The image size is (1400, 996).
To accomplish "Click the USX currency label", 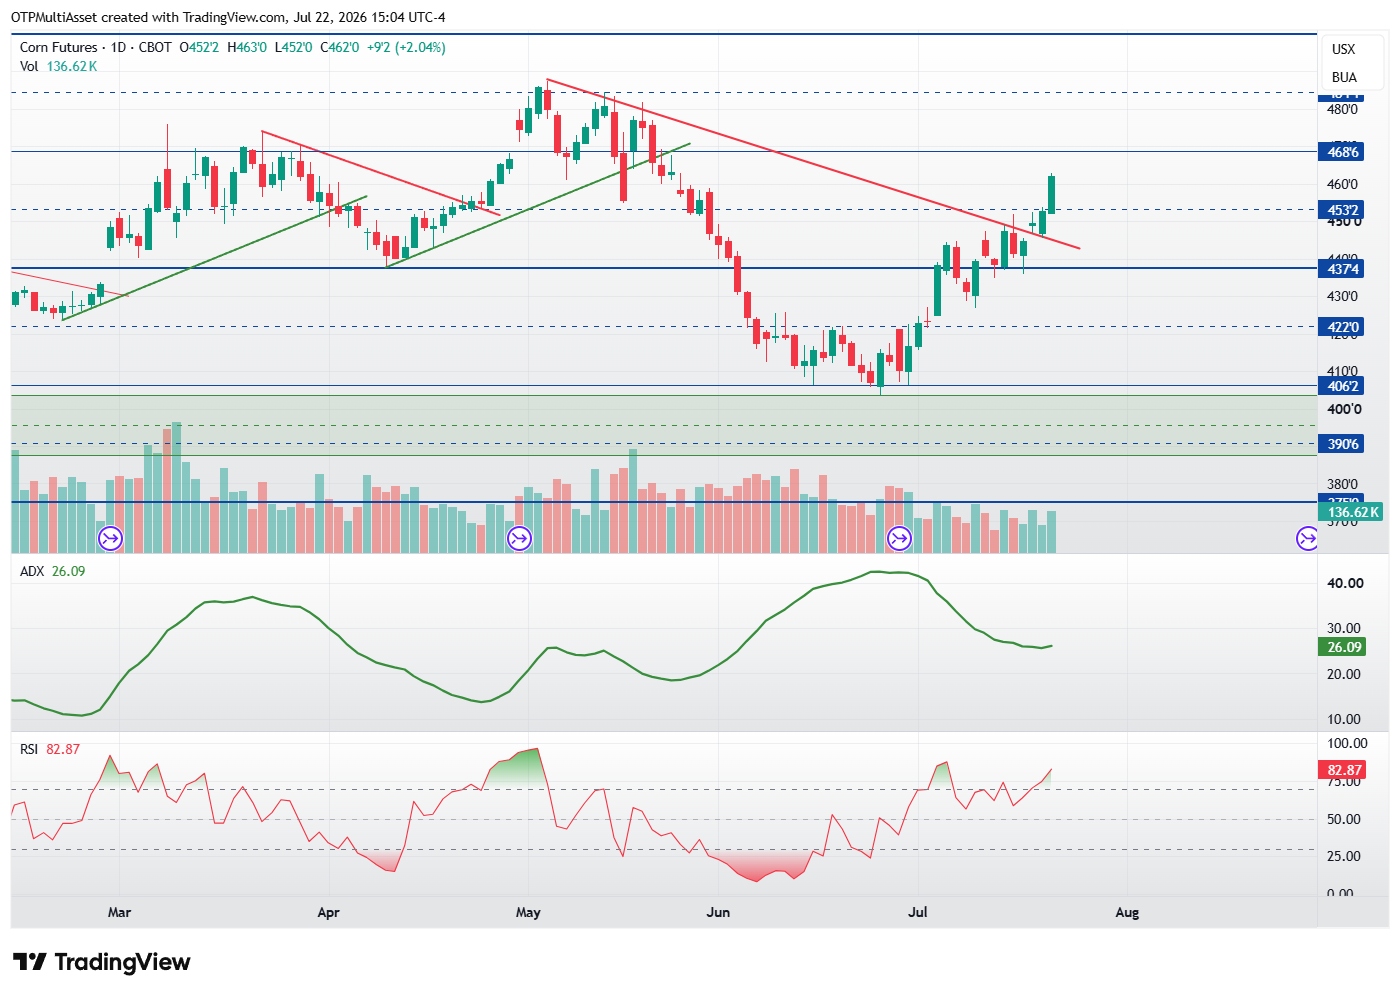I will point(1344,49).
